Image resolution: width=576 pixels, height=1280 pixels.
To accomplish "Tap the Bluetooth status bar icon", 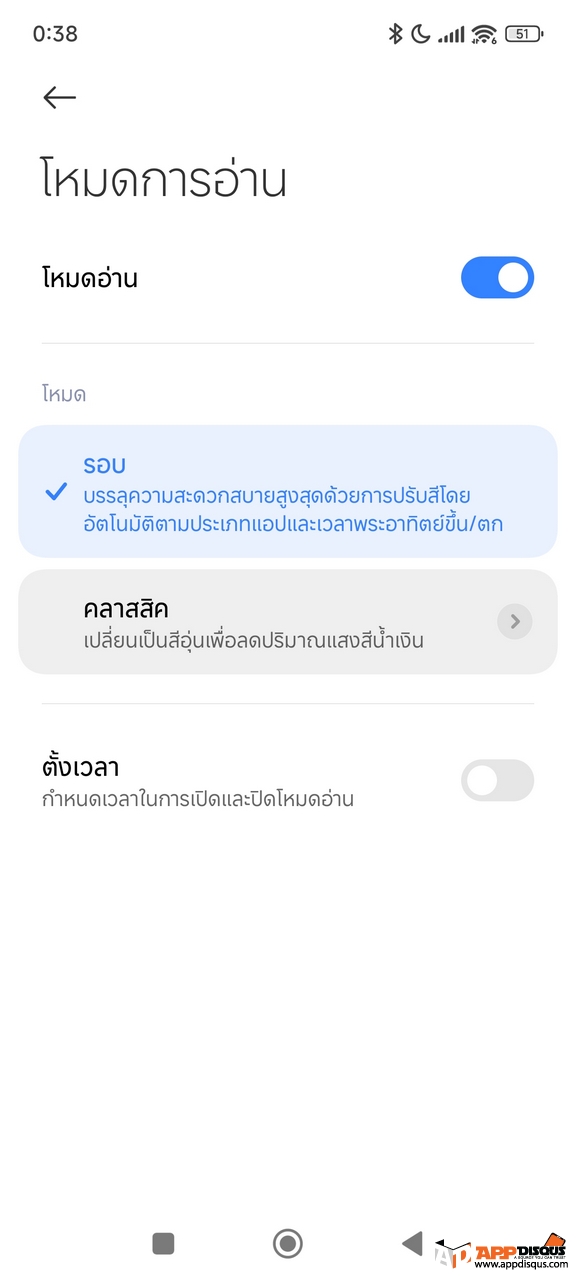I will [395, 34].
